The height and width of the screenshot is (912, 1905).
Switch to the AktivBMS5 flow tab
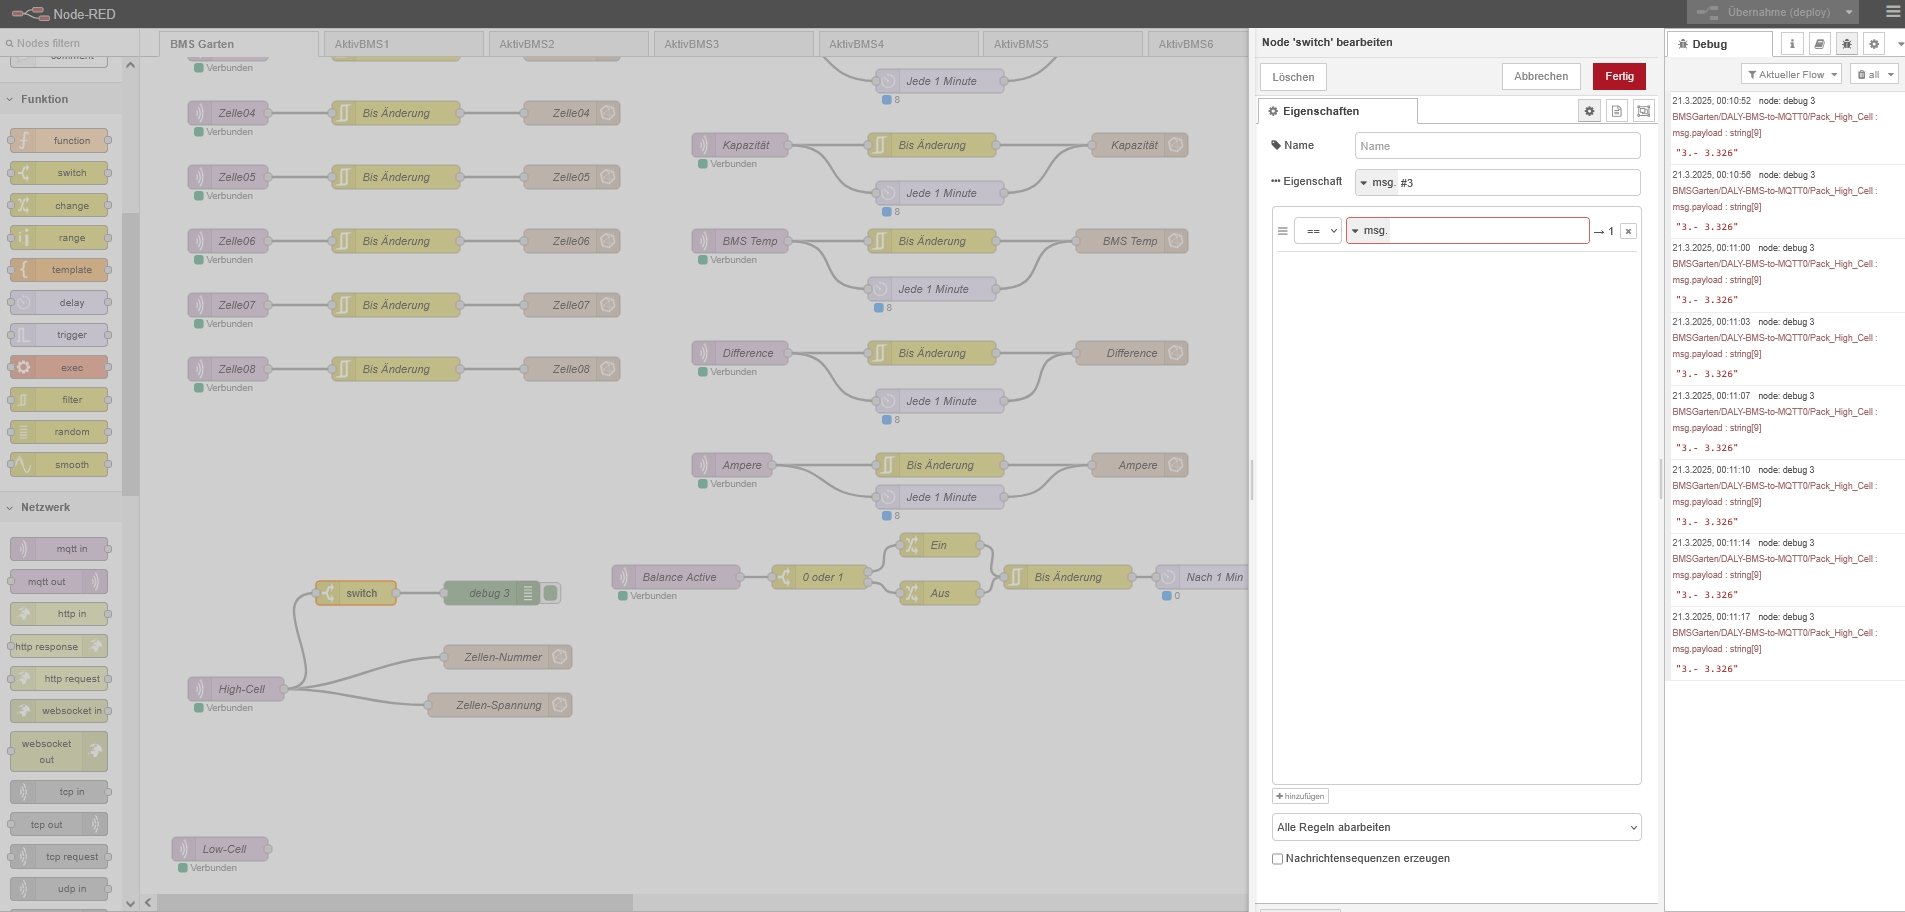pos(1063,44)
